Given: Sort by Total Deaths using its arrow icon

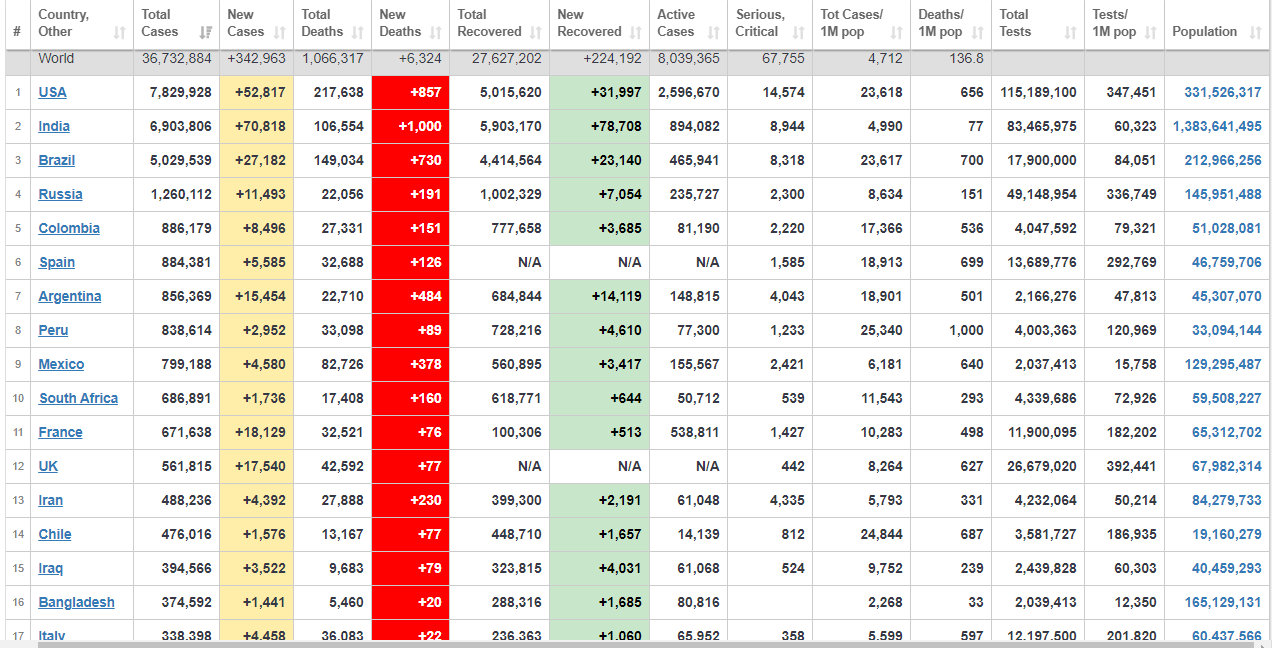Looking at the screenshot, I should (358, 33).
